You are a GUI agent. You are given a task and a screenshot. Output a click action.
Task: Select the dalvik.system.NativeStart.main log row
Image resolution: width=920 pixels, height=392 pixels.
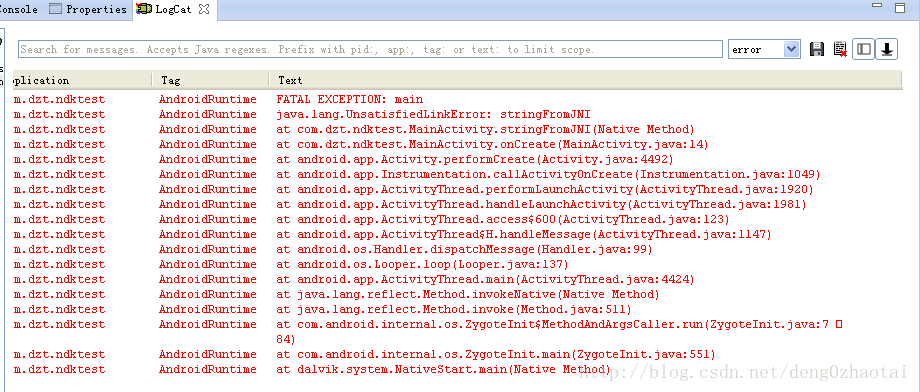(x=458, y=369)
